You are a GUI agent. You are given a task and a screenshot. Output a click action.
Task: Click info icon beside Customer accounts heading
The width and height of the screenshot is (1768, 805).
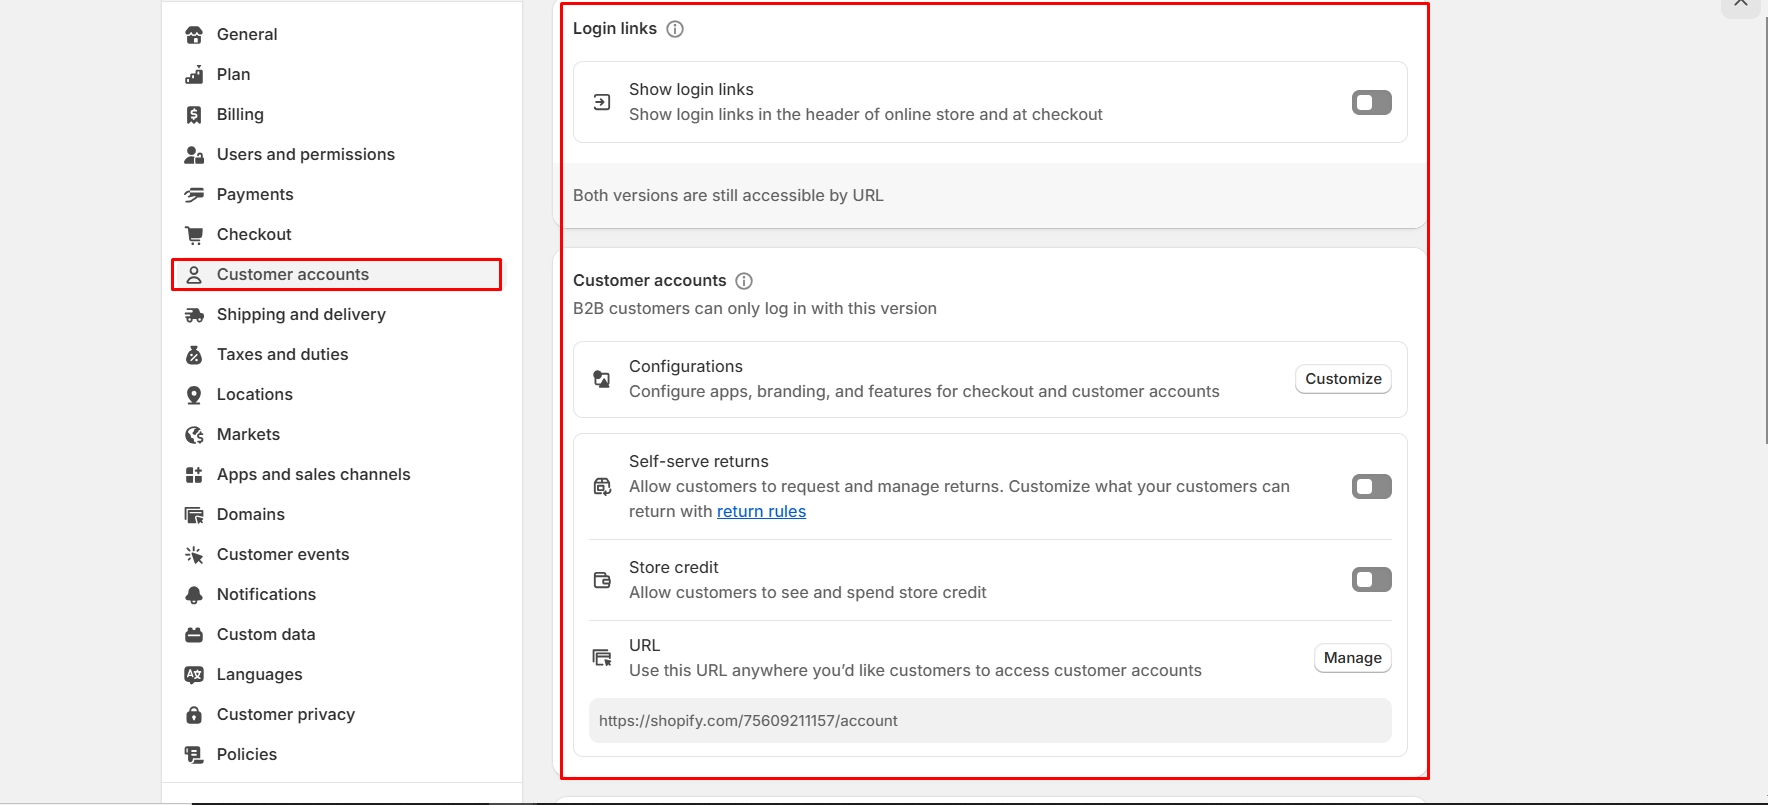[x=744, y=281]
